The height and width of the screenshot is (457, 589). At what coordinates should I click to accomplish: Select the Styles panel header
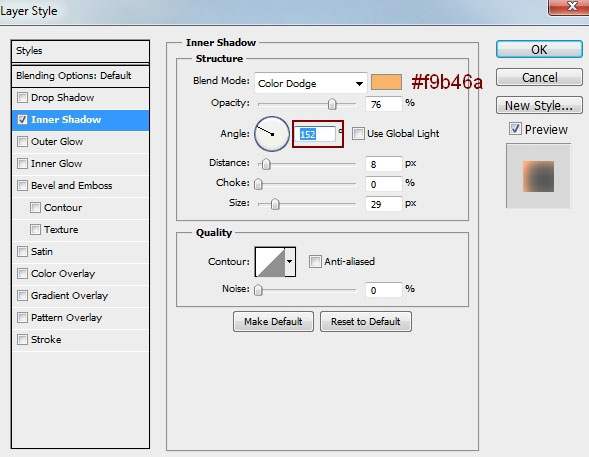pos(80,51)
